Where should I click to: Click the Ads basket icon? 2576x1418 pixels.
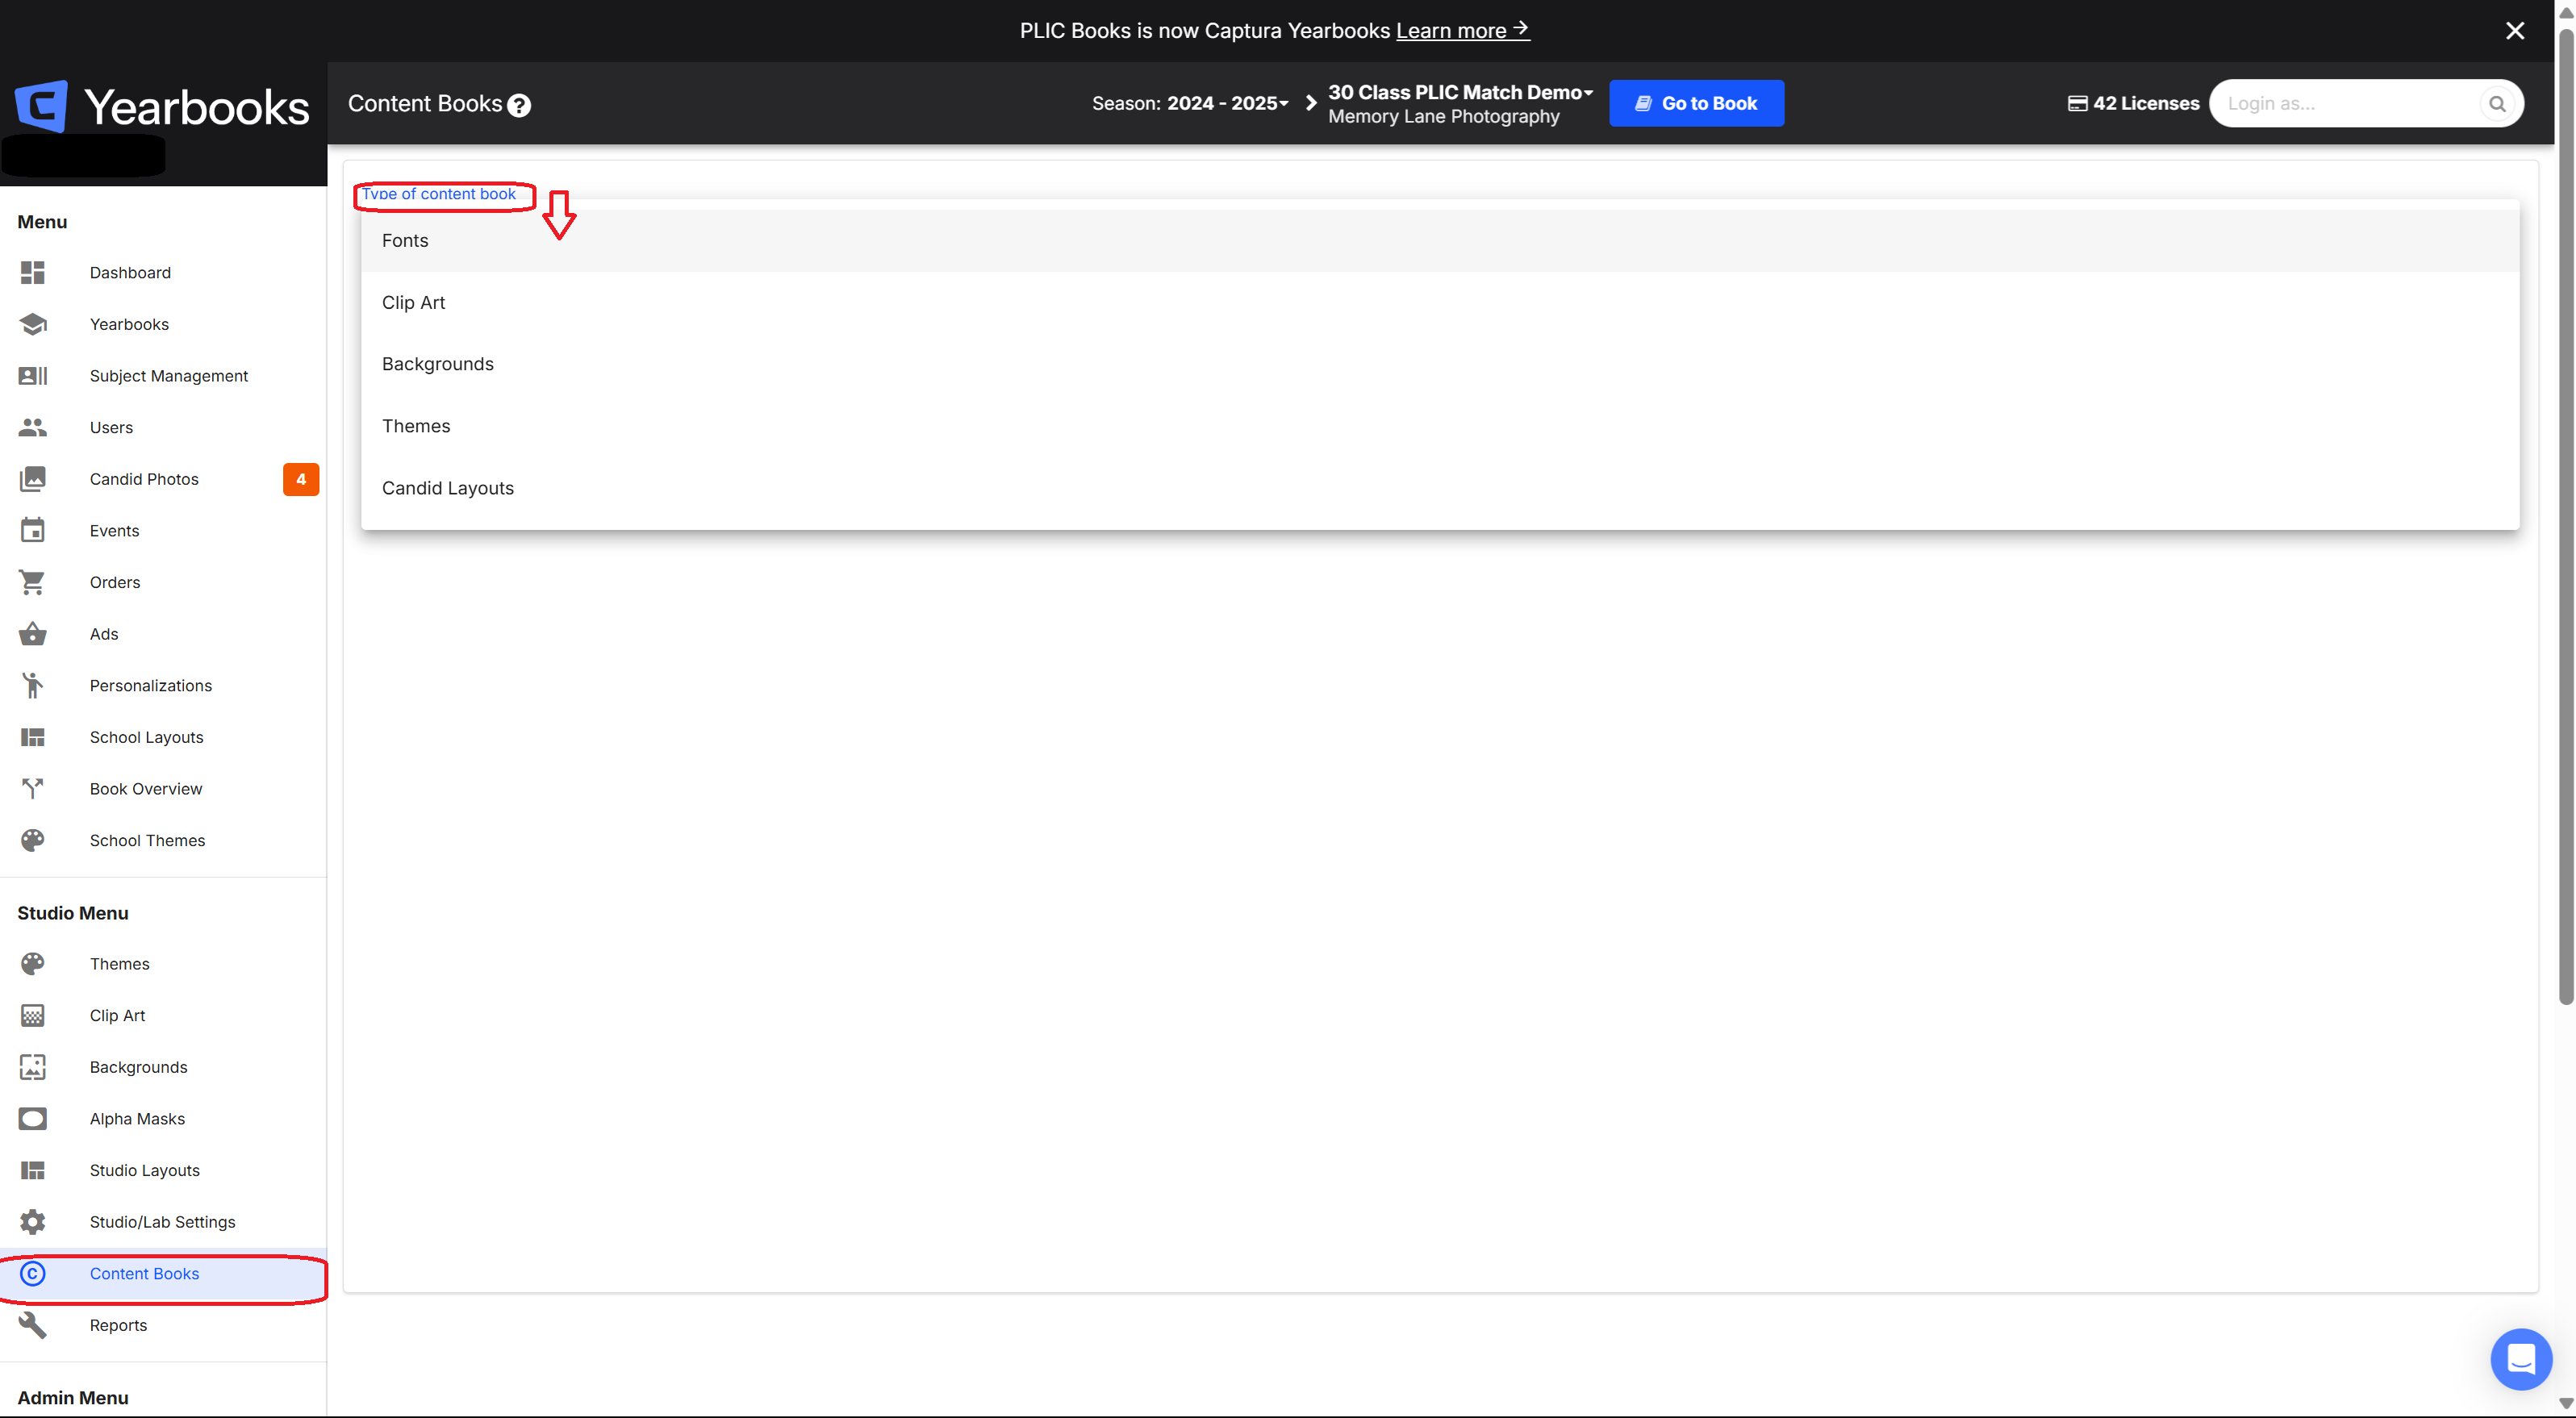coord(33,634)
